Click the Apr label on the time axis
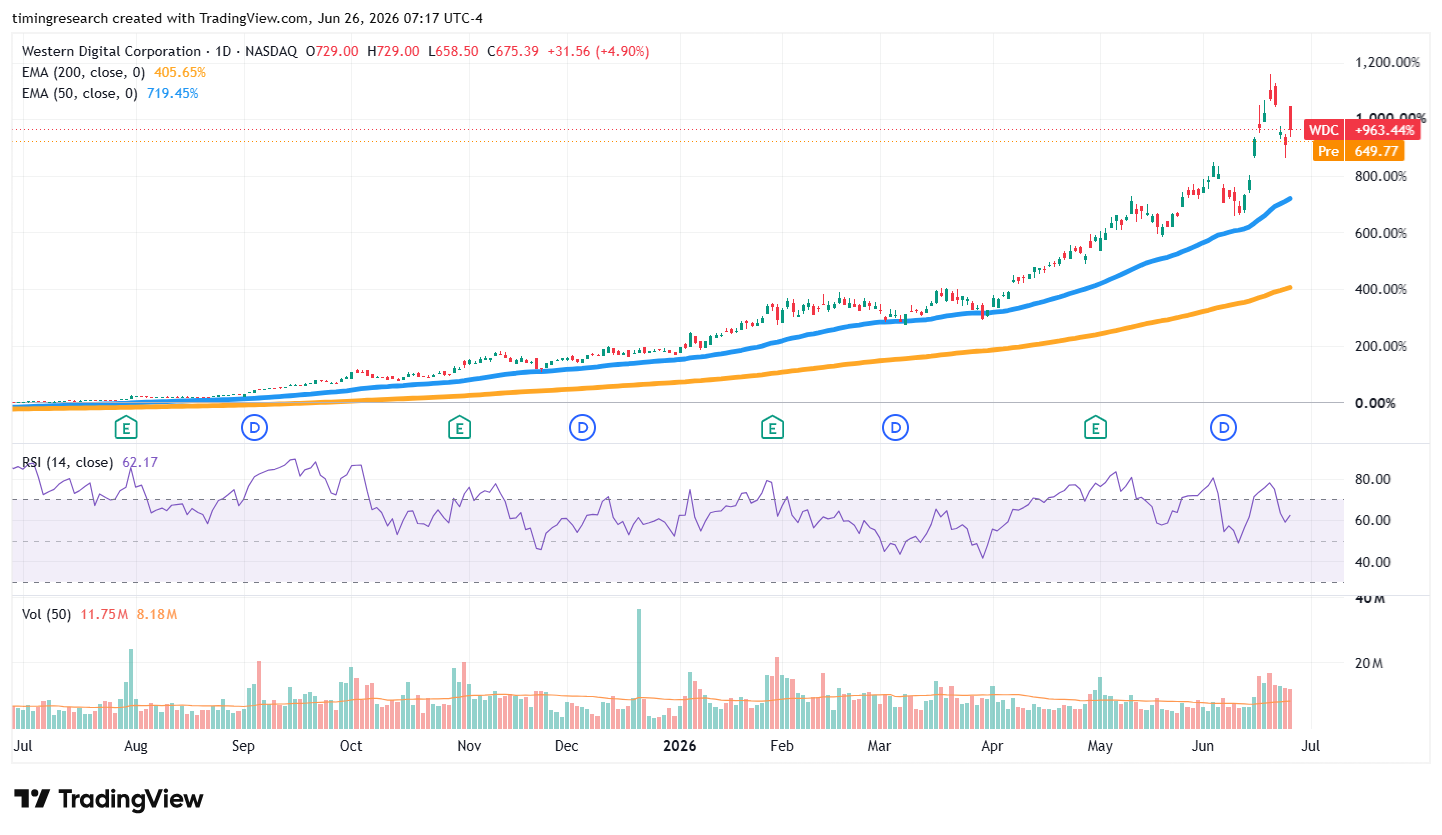Screen dimensions: 1442x835 click(991, 746)
